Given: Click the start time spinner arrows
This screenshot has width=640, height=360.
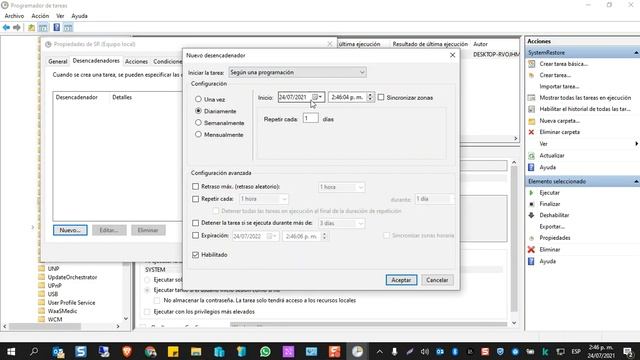Looking at the screenshot, I should [370, 97].
